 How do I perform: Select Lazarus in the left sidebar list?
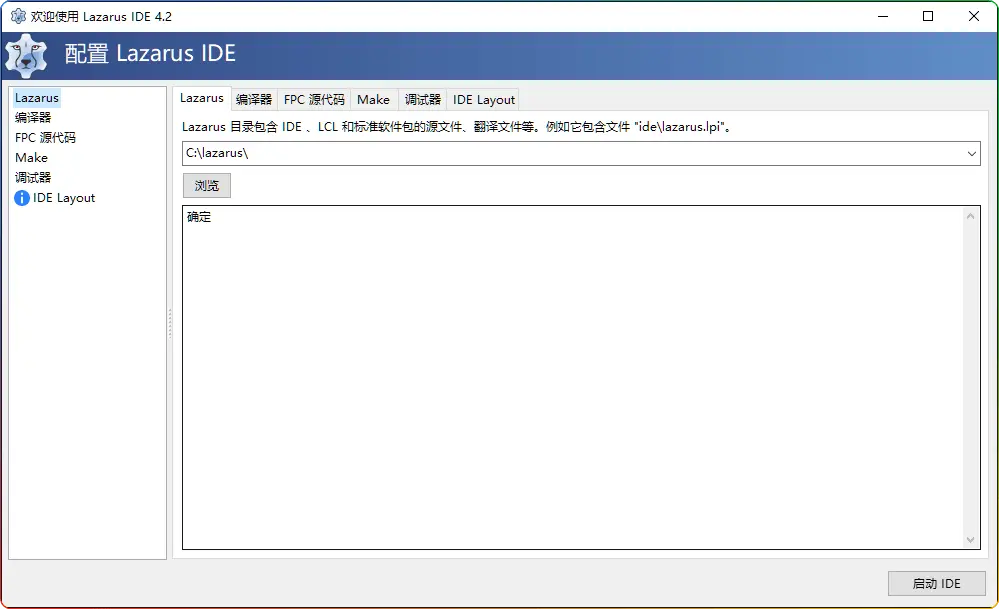pos(37,97)
